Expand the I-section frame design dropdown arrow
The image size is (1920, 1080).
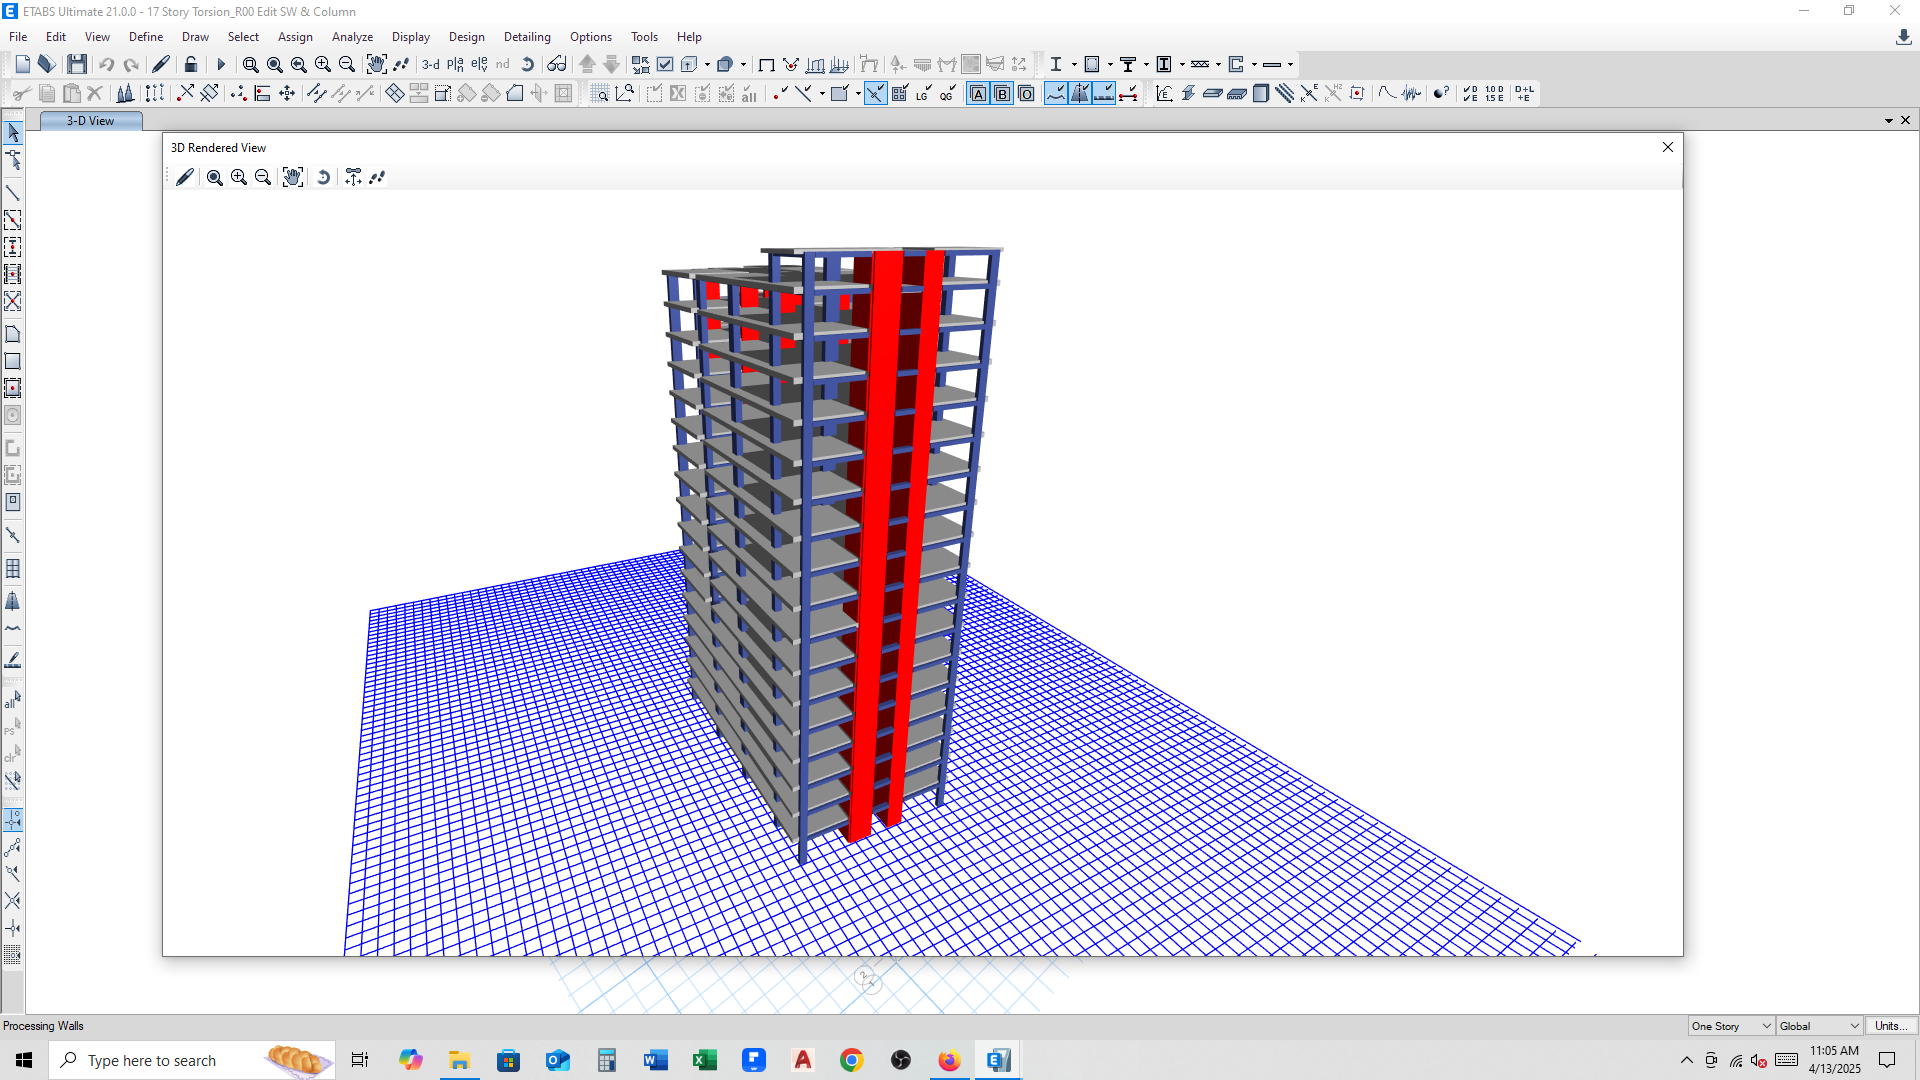click(x=1074, y=64)
